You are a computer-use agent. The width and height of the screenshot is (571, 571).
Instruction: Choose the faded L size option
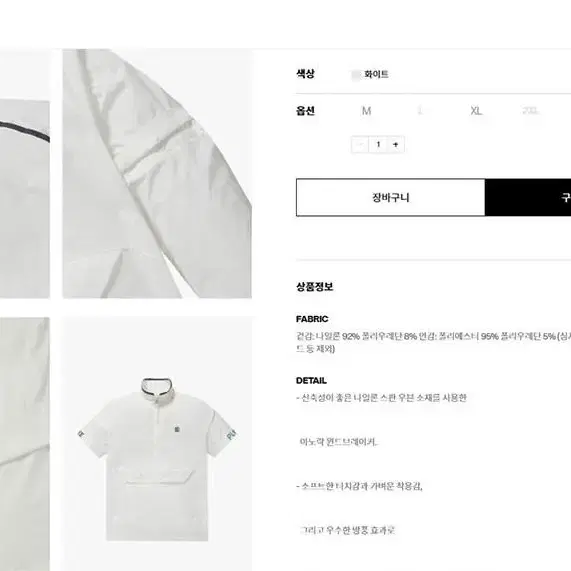pyautogui.click(x=420, y=111)
